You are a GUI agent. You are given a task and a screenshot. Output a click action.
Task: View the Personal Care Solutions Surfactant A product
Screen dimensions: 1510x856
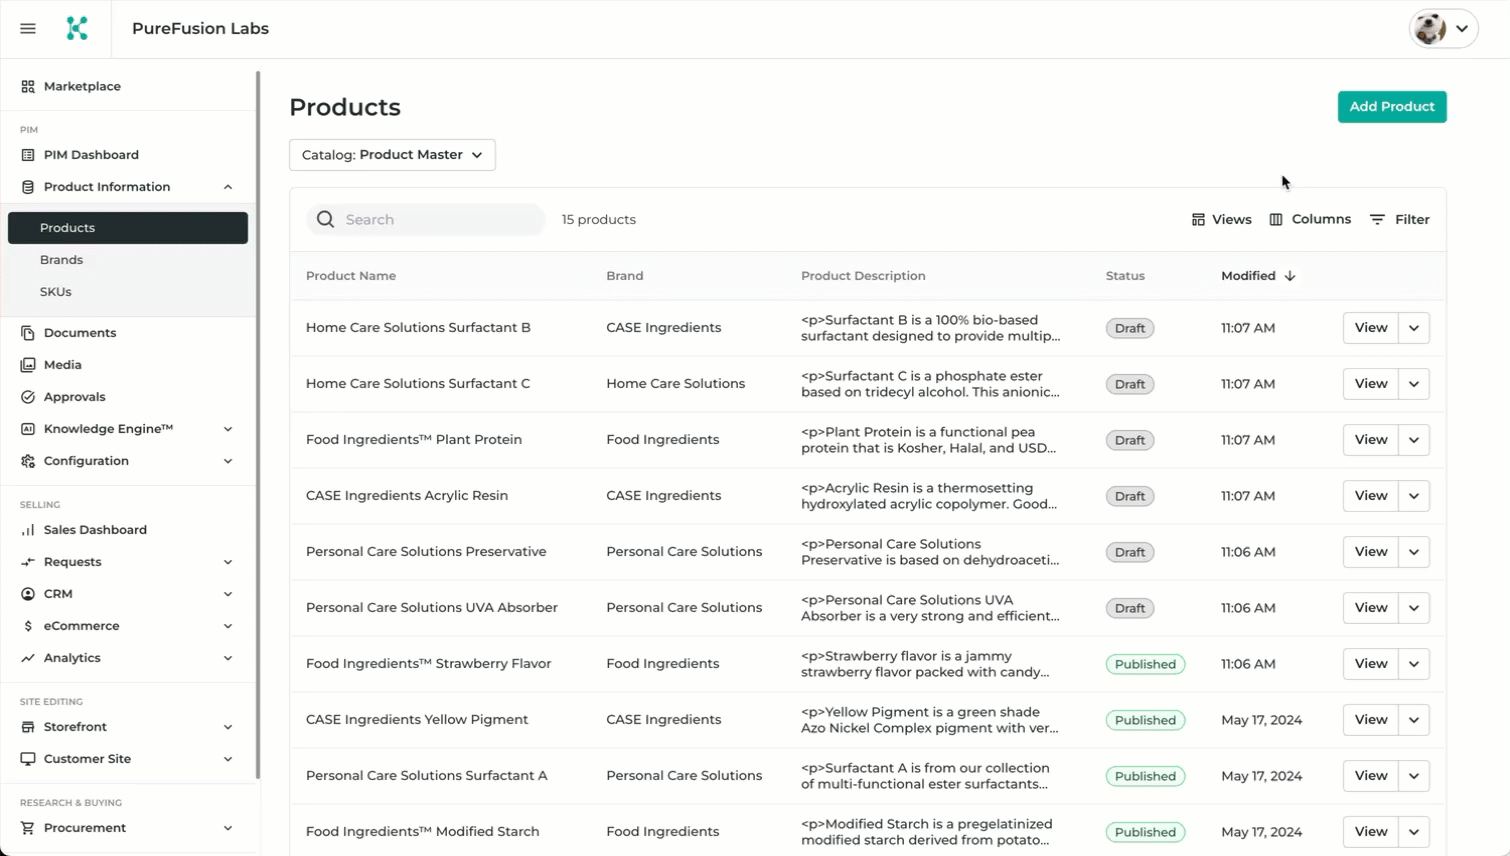click(x=1370, y=776)
